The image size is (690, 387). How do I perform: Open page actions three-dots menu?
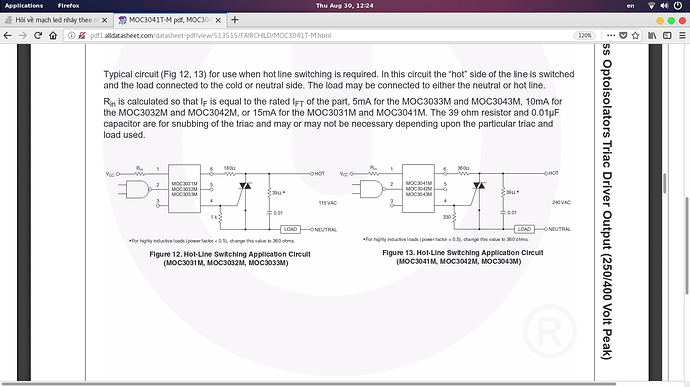(611, 36)
